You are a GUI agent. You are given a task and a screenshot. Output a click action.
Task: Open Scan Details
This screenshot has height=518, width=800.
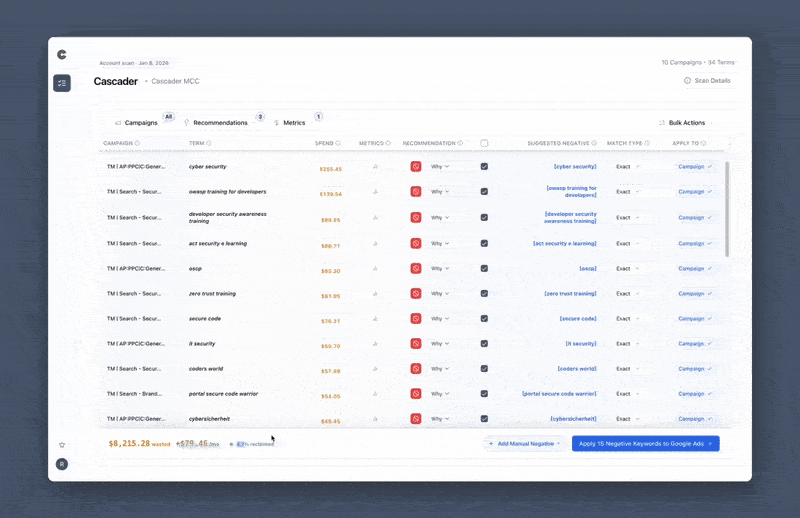707,80
